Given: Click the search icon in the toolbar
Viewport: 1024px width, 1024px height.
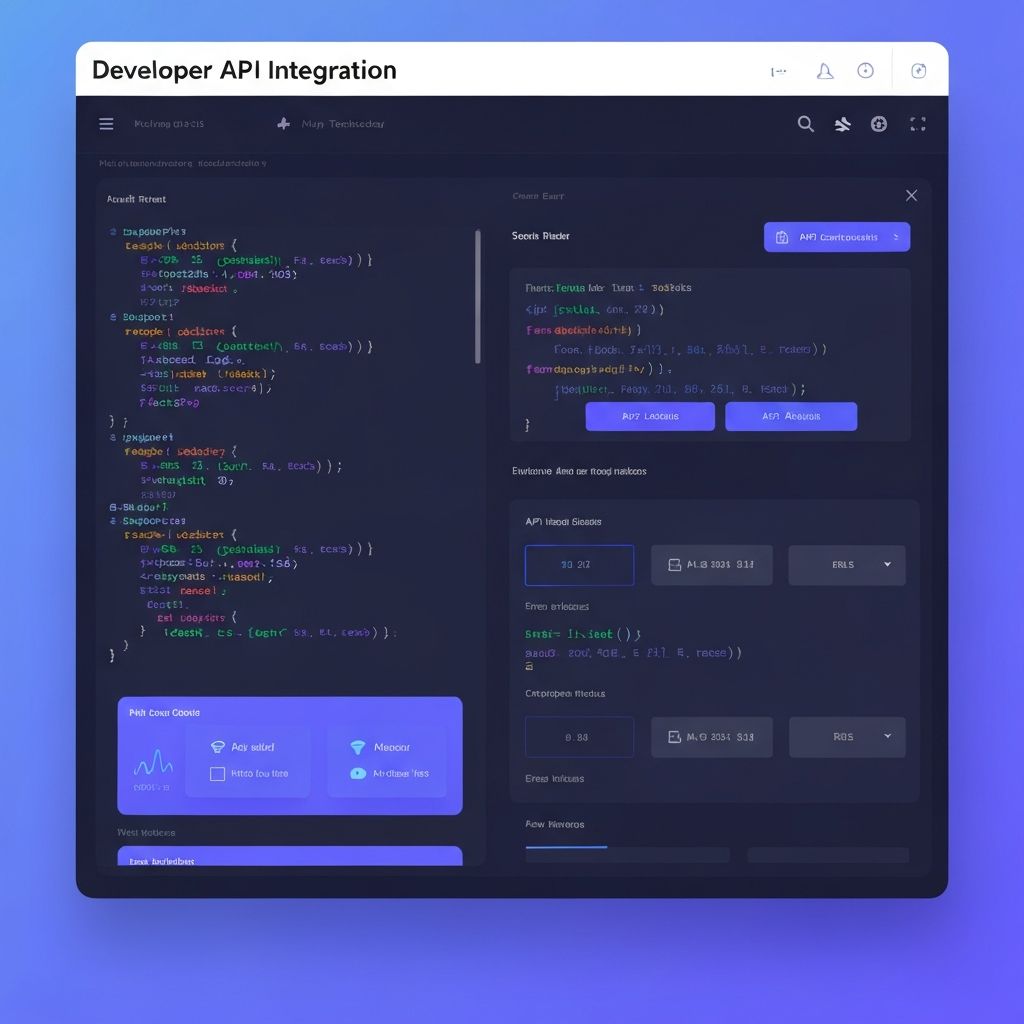Looking at the screenshot, I should 806,123.
